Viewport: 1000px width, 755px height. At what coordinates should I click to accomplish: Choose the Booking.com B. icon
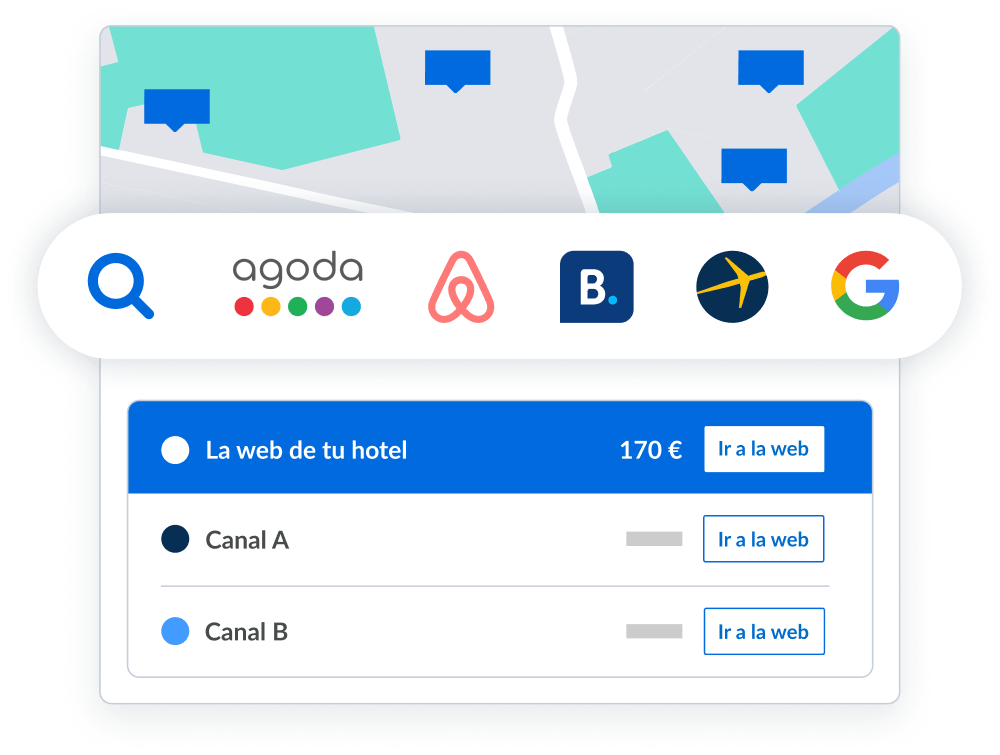(x=596, y=287)
